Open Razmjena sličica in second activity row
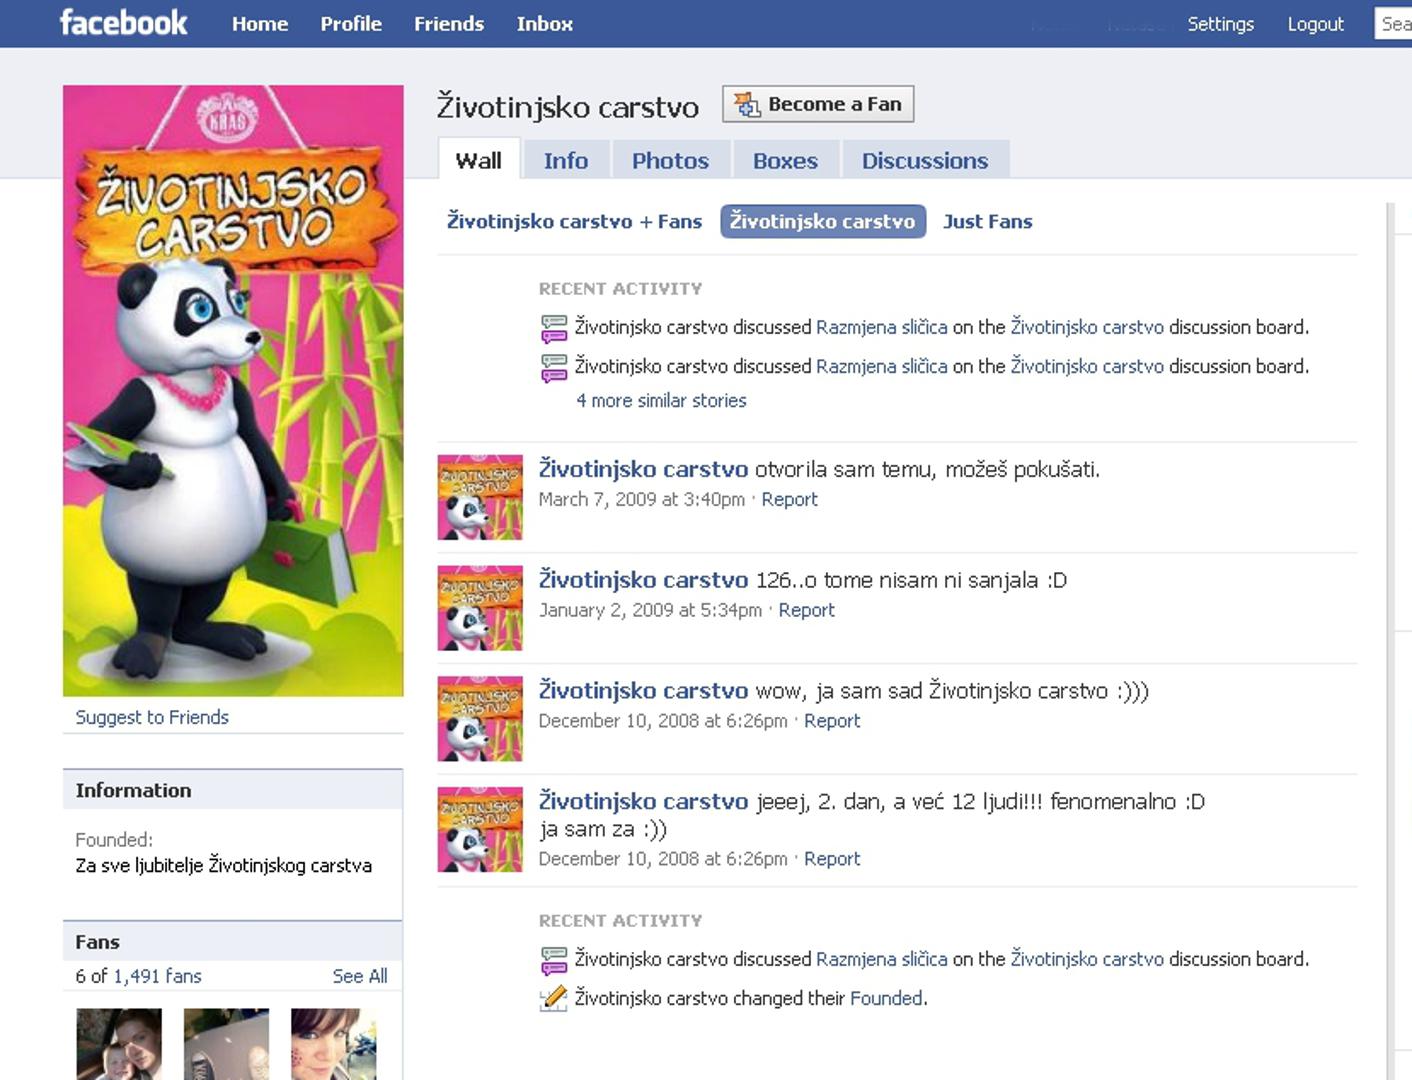The image size is (1412, 1080). pos(881,366)
